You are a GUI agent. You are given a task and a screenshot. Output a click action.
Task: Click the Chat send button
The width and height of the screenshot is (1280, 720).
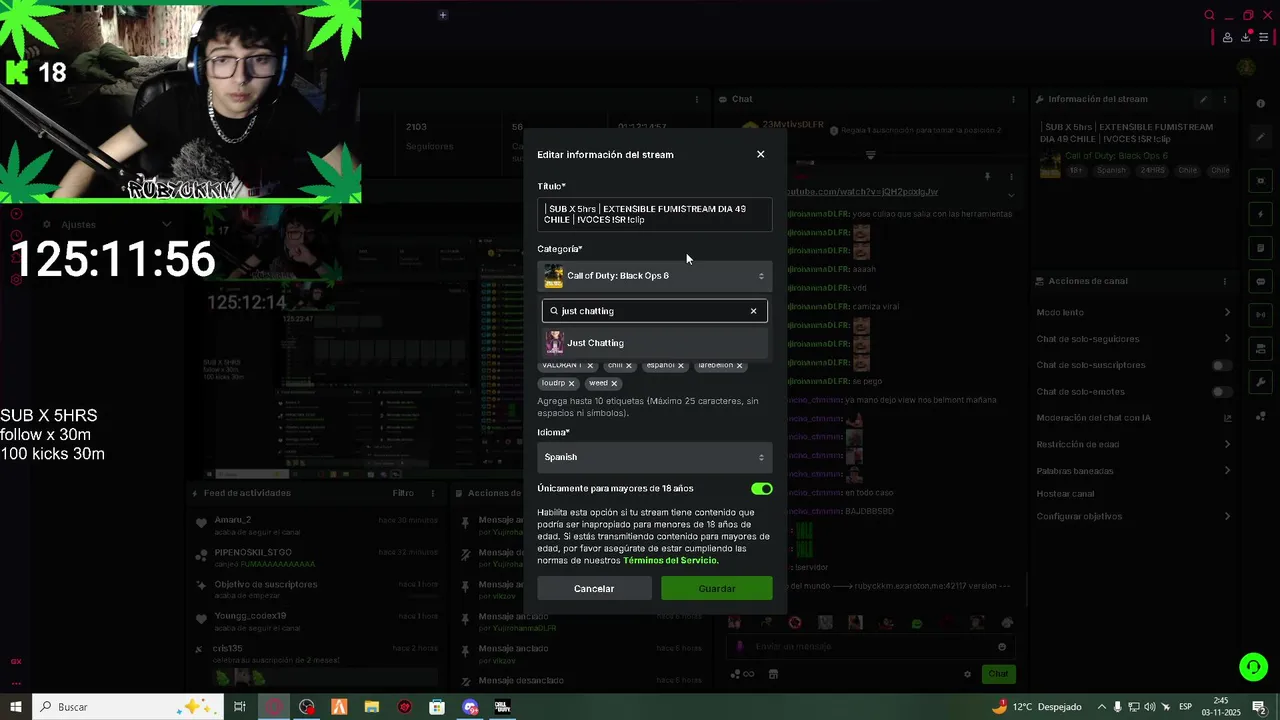[999, 674]
